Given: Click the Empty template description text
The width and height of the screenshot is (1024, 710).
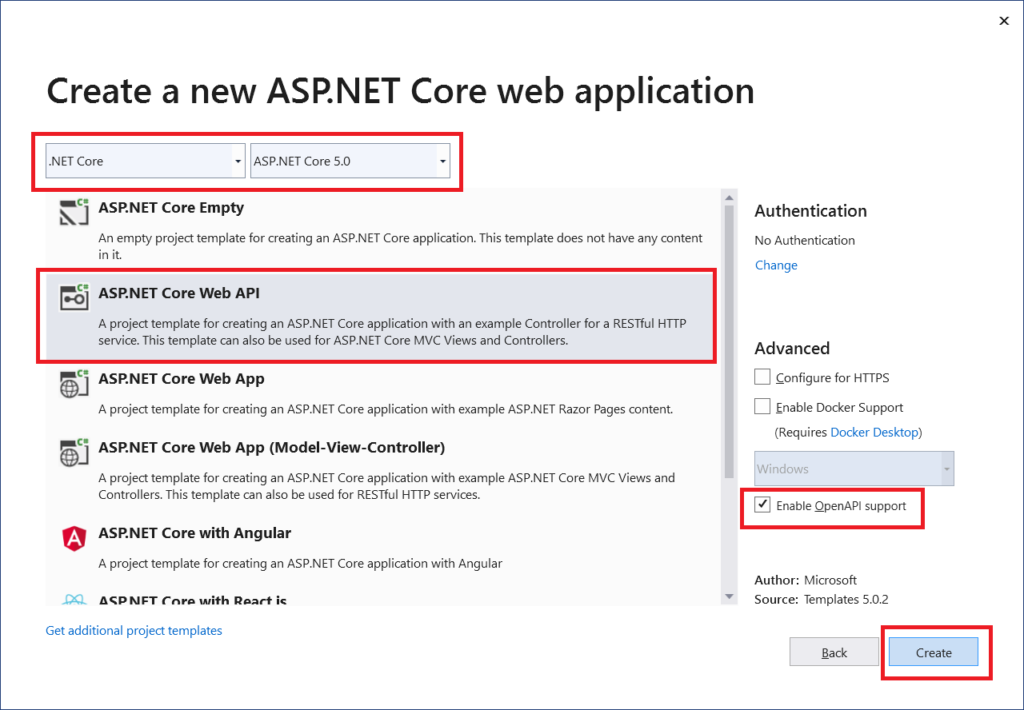Looking at the screenshot, I should click(400, 246).
